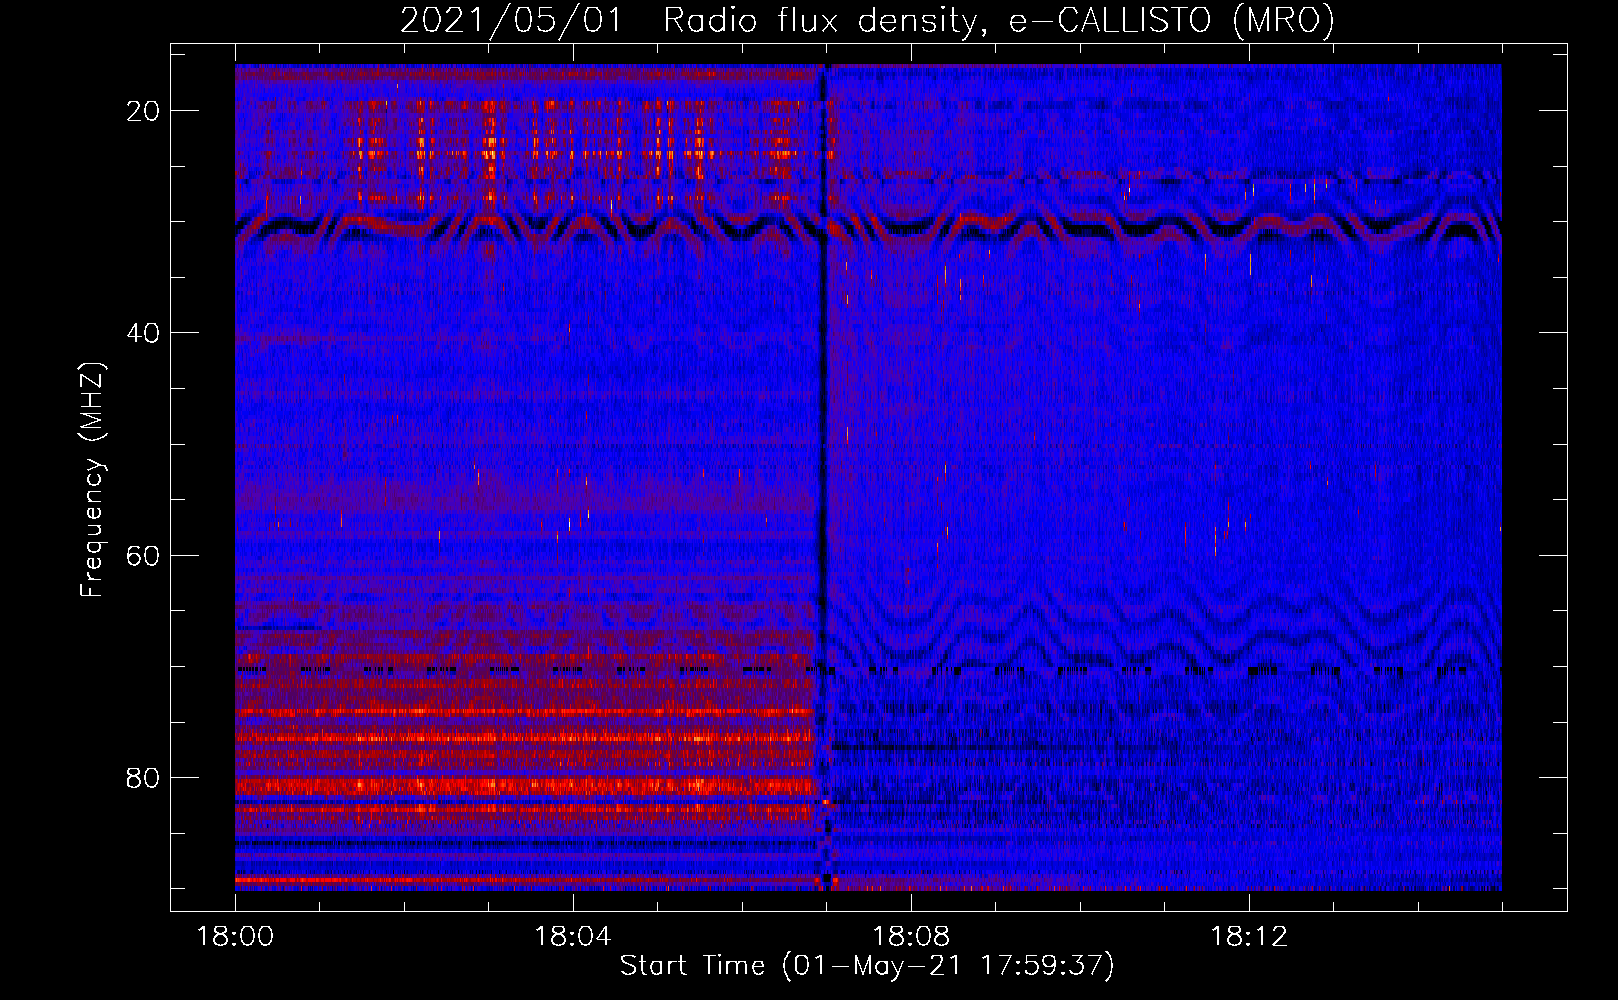Click the '18:00' time tick label
1618x1000 pixels.
(235, 937)
